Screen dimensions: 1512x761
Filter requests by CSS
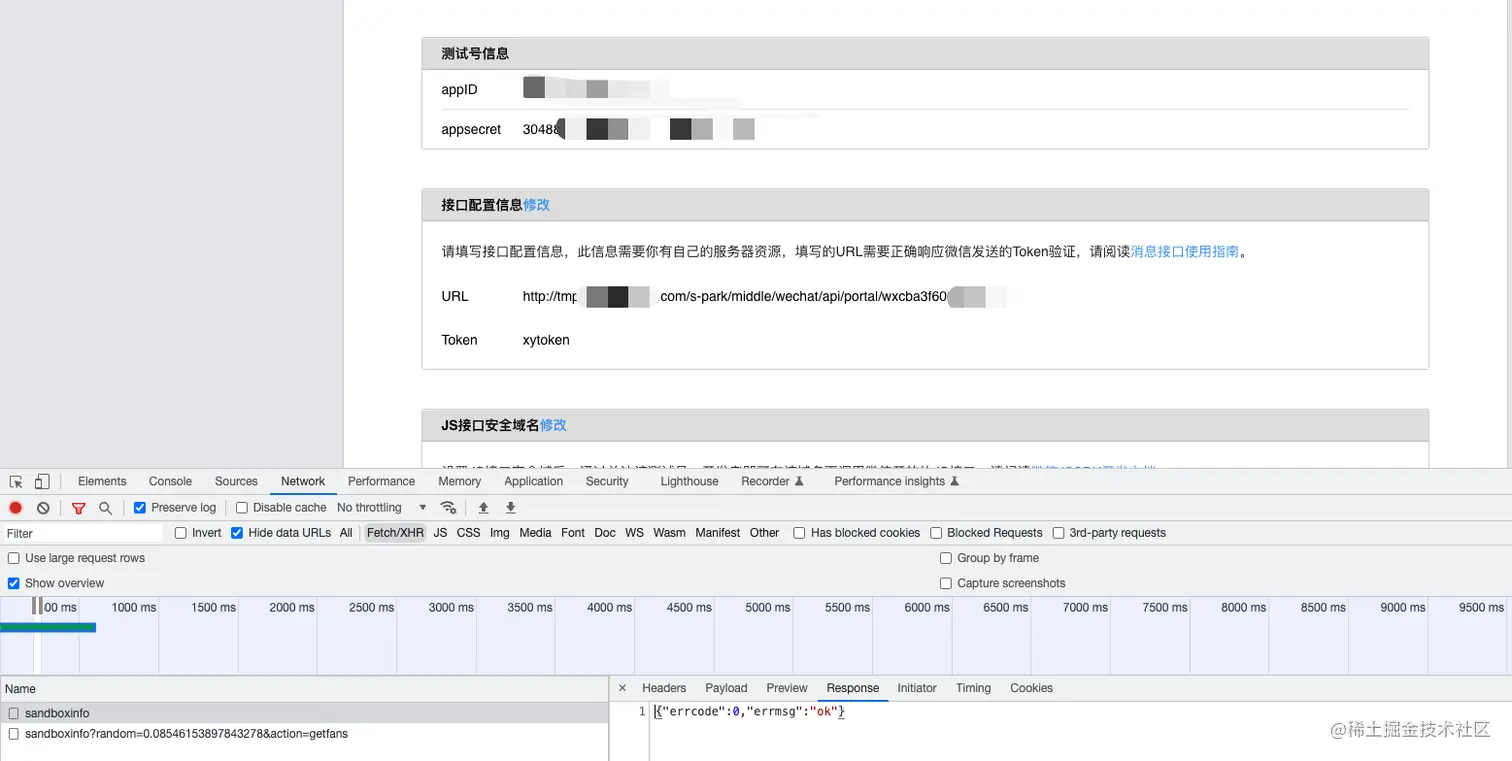(x=468, y=533)
